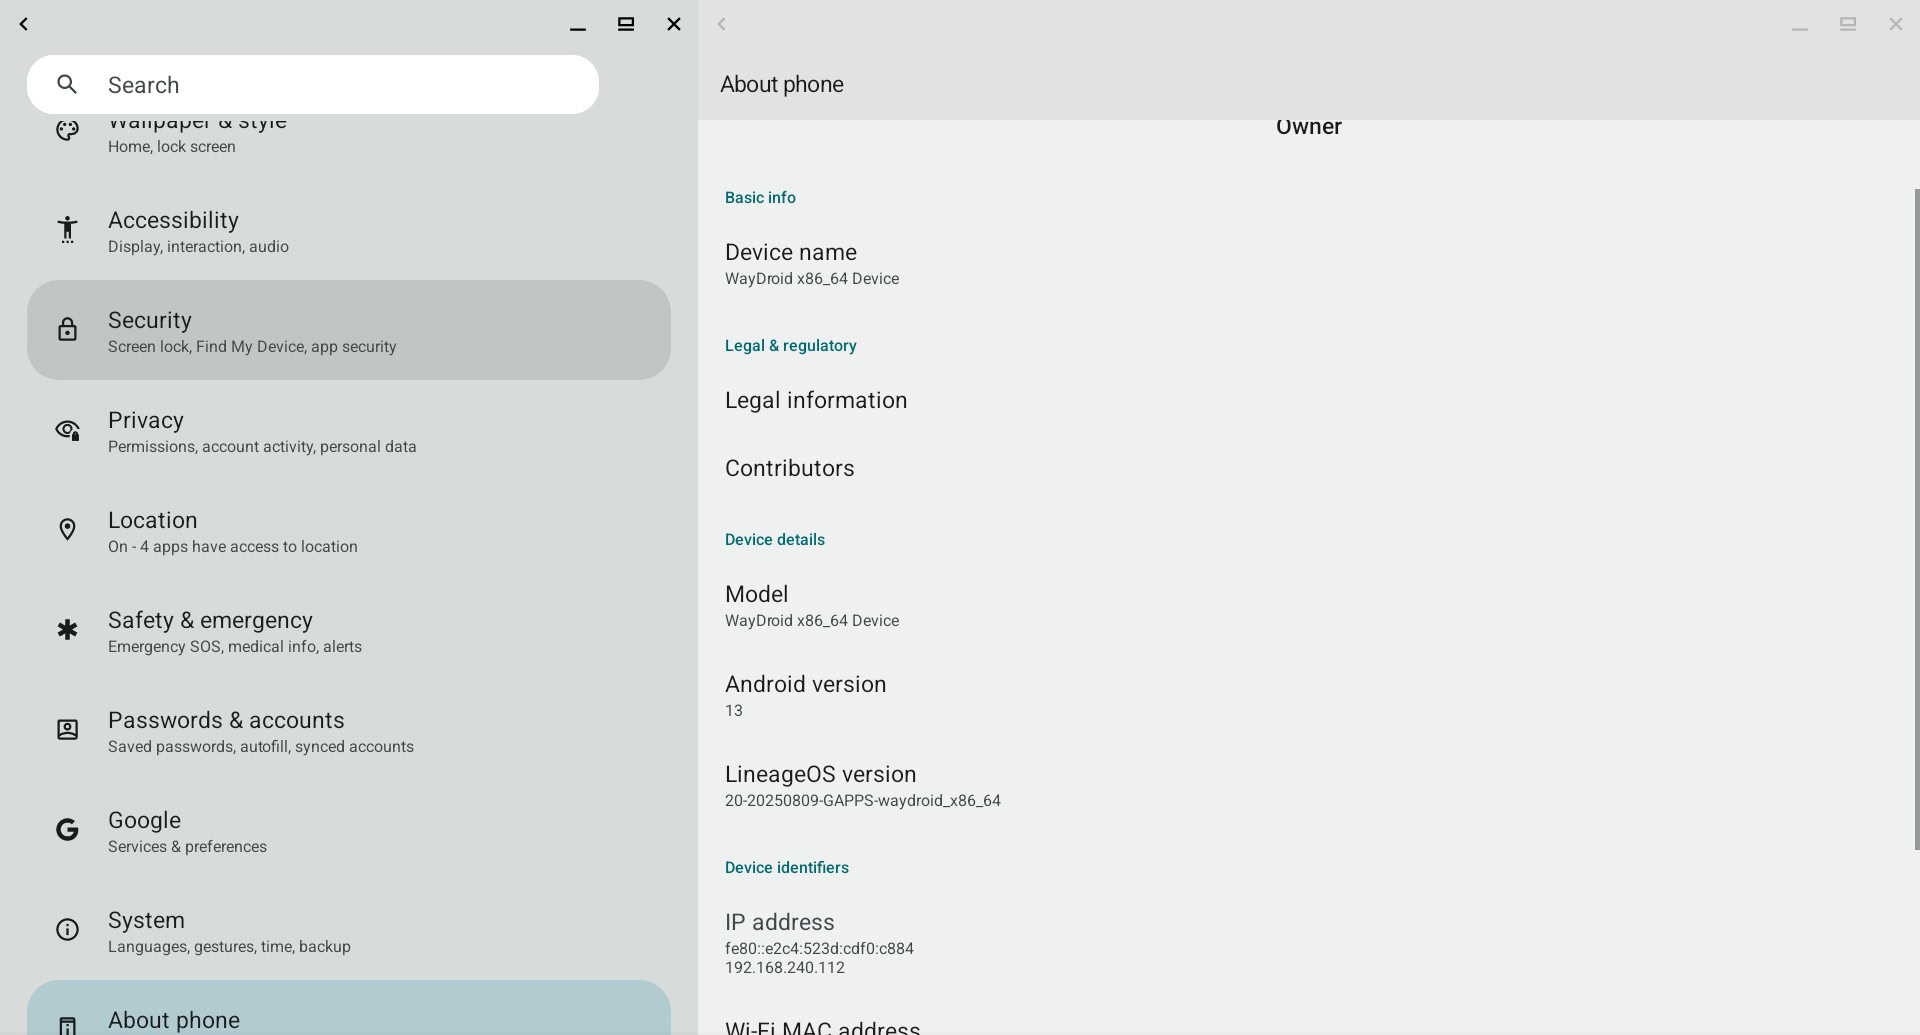
Task: Select the Safety & emergency asterisk icon
Action: pyautogui.click(x=67, y=630)
